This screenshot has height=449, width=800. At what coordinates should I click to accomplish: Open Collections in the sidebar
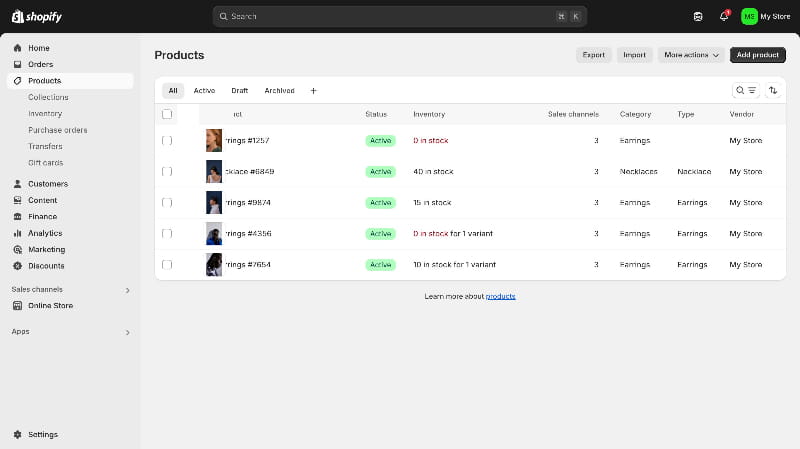(48, 97)
